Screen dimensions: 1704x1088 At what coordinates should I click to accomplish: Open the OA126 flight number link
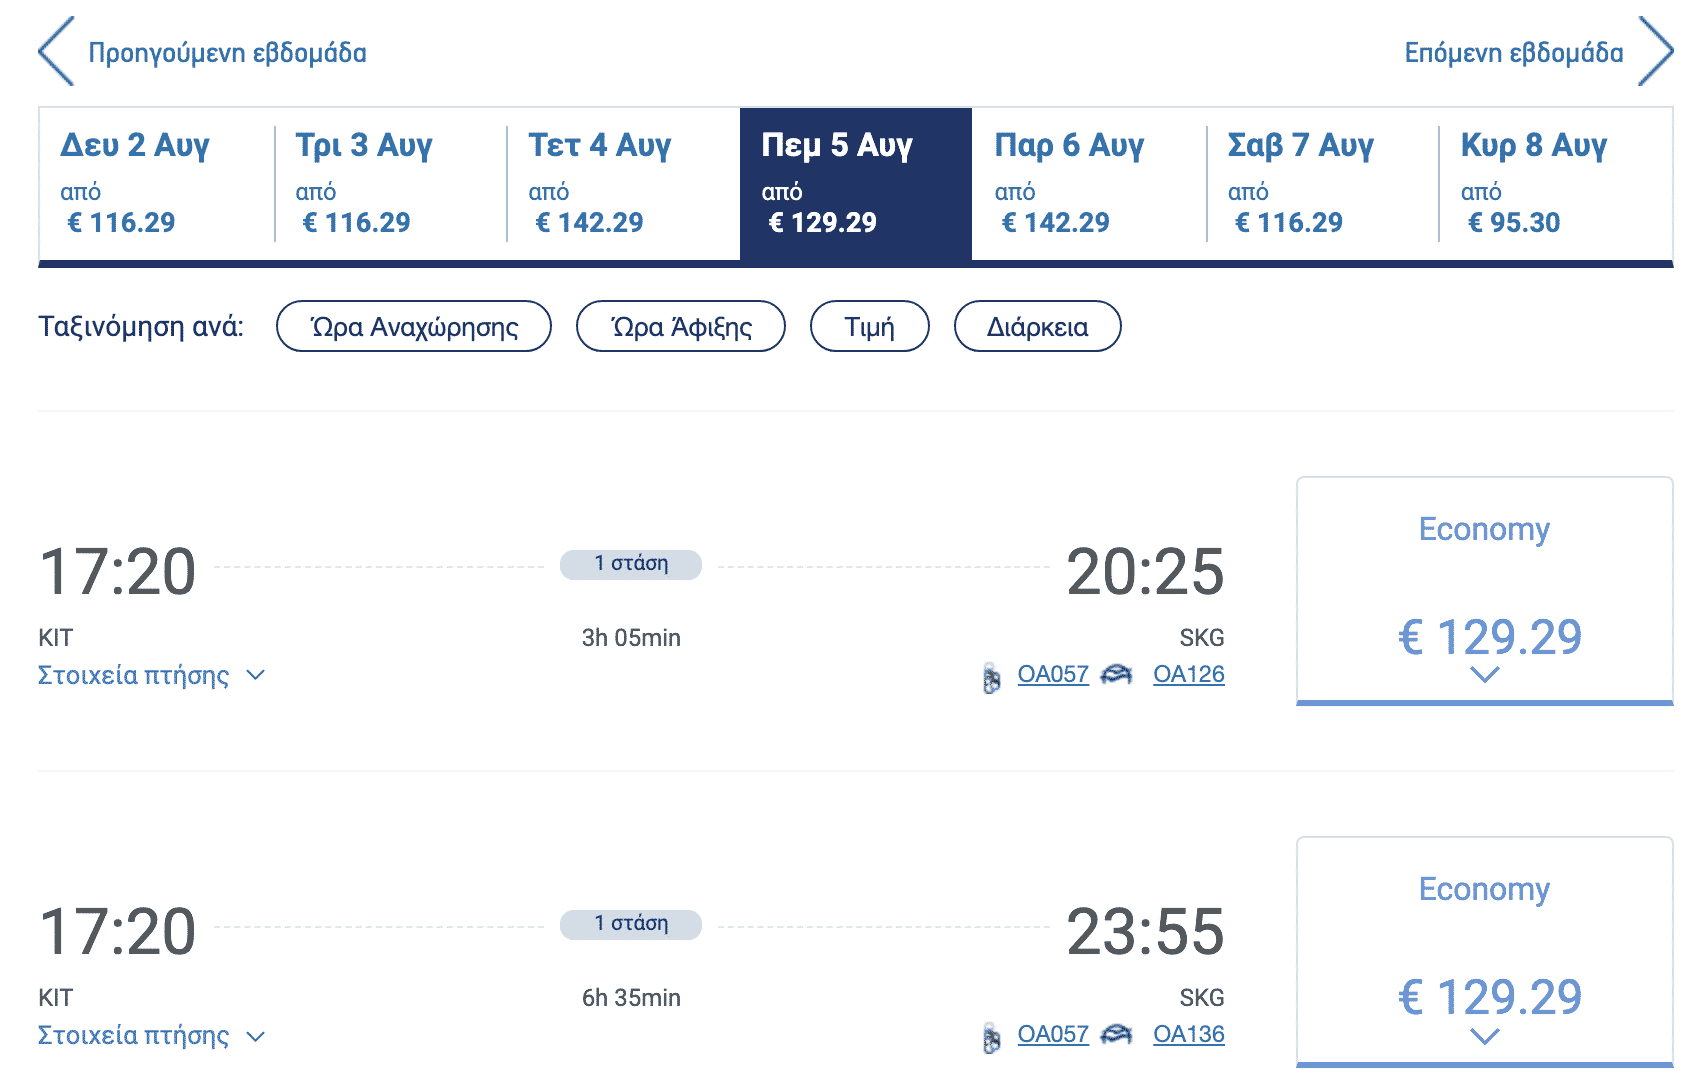click(x=1188, y=674)
